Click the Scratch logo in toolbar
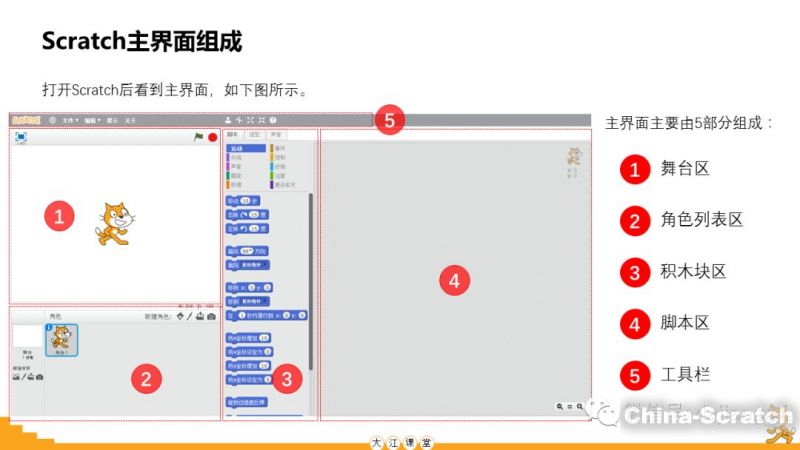This screenshot has height=450, width=800. point(25,120)
